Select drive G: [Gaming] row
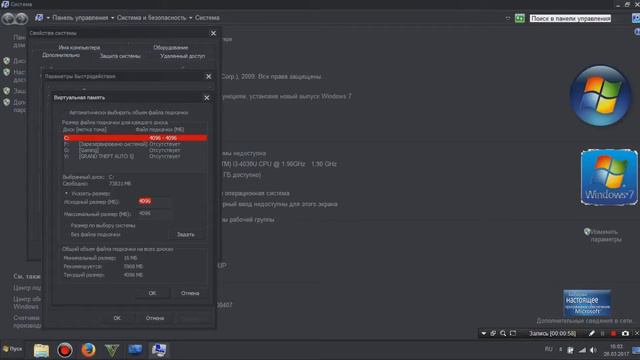640x360 pixels. pyautogui.click(x=135, y=150)
